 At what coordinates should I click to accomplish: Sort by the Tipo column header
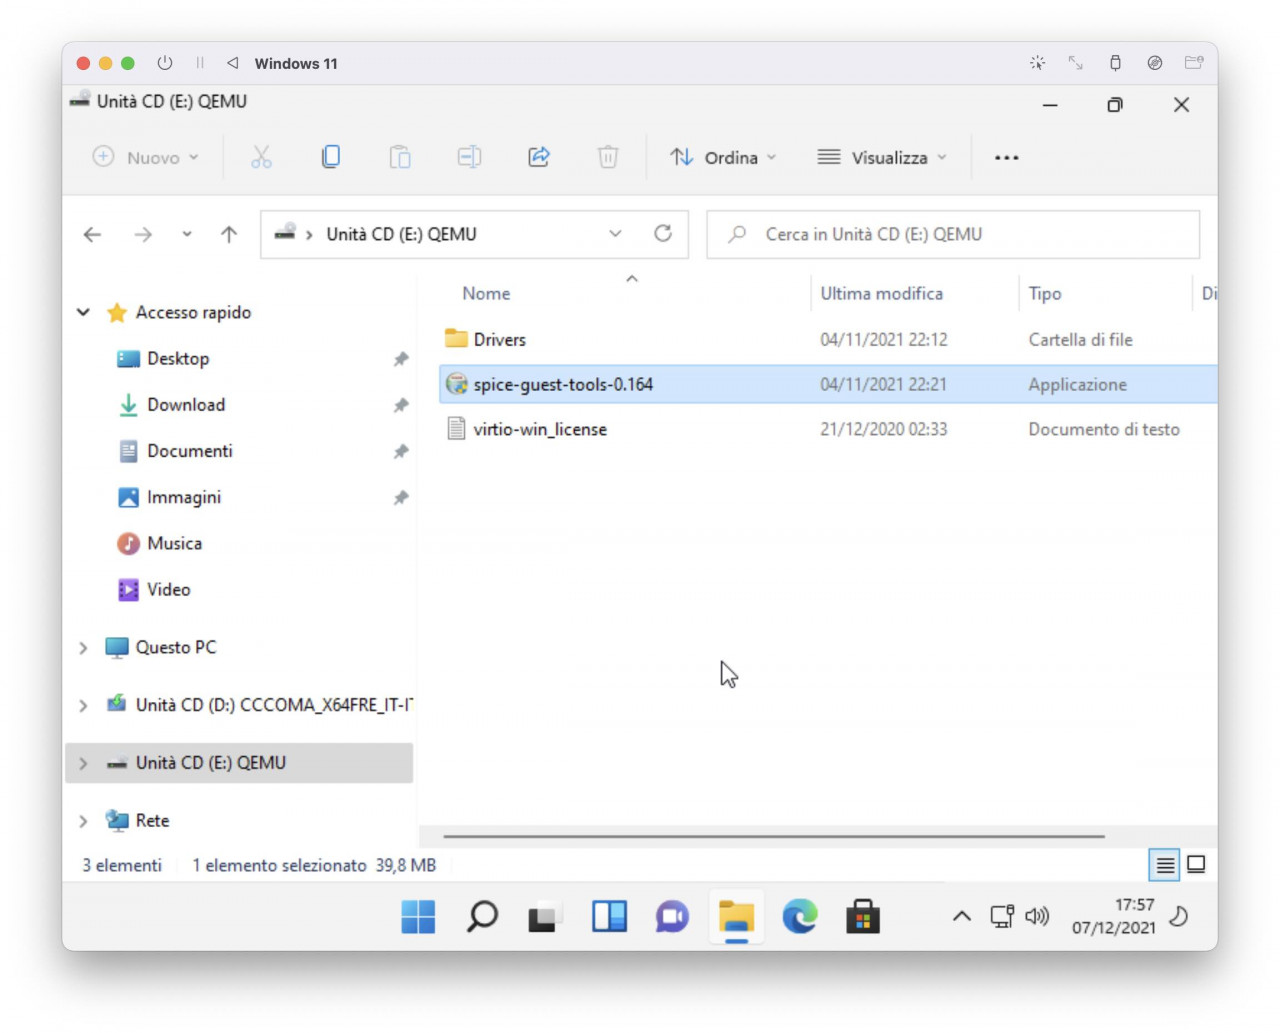click(1045, 294)
